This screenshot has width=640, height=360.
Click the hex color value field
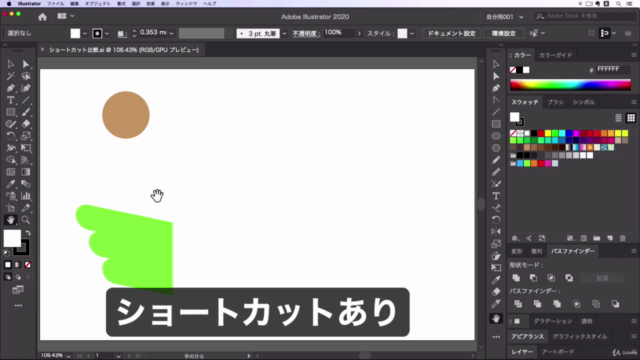pyautogui.click(x=613, y=69)
